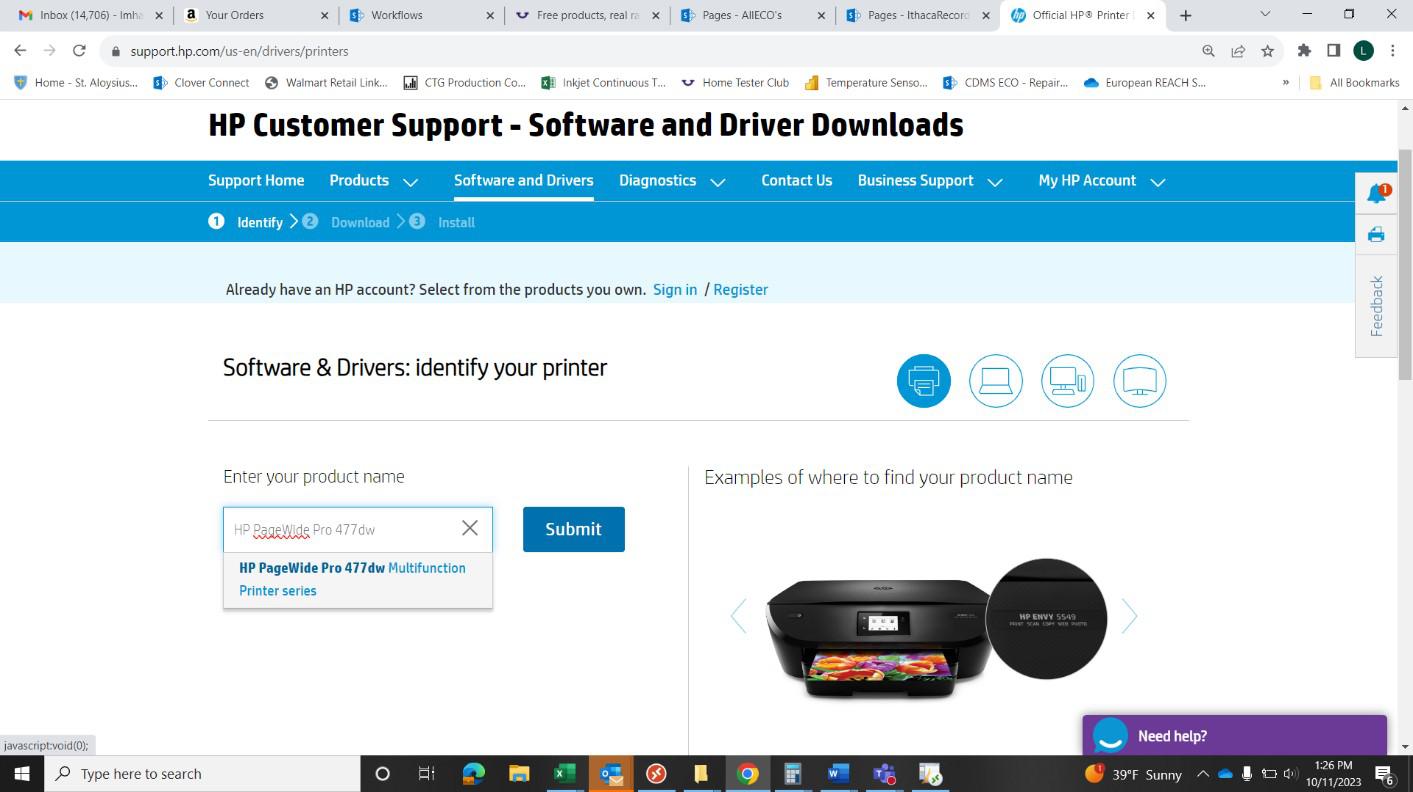Open the Feedback side tab
The height and width of the screenshot is (792, 1413).
click(1377, 305)
